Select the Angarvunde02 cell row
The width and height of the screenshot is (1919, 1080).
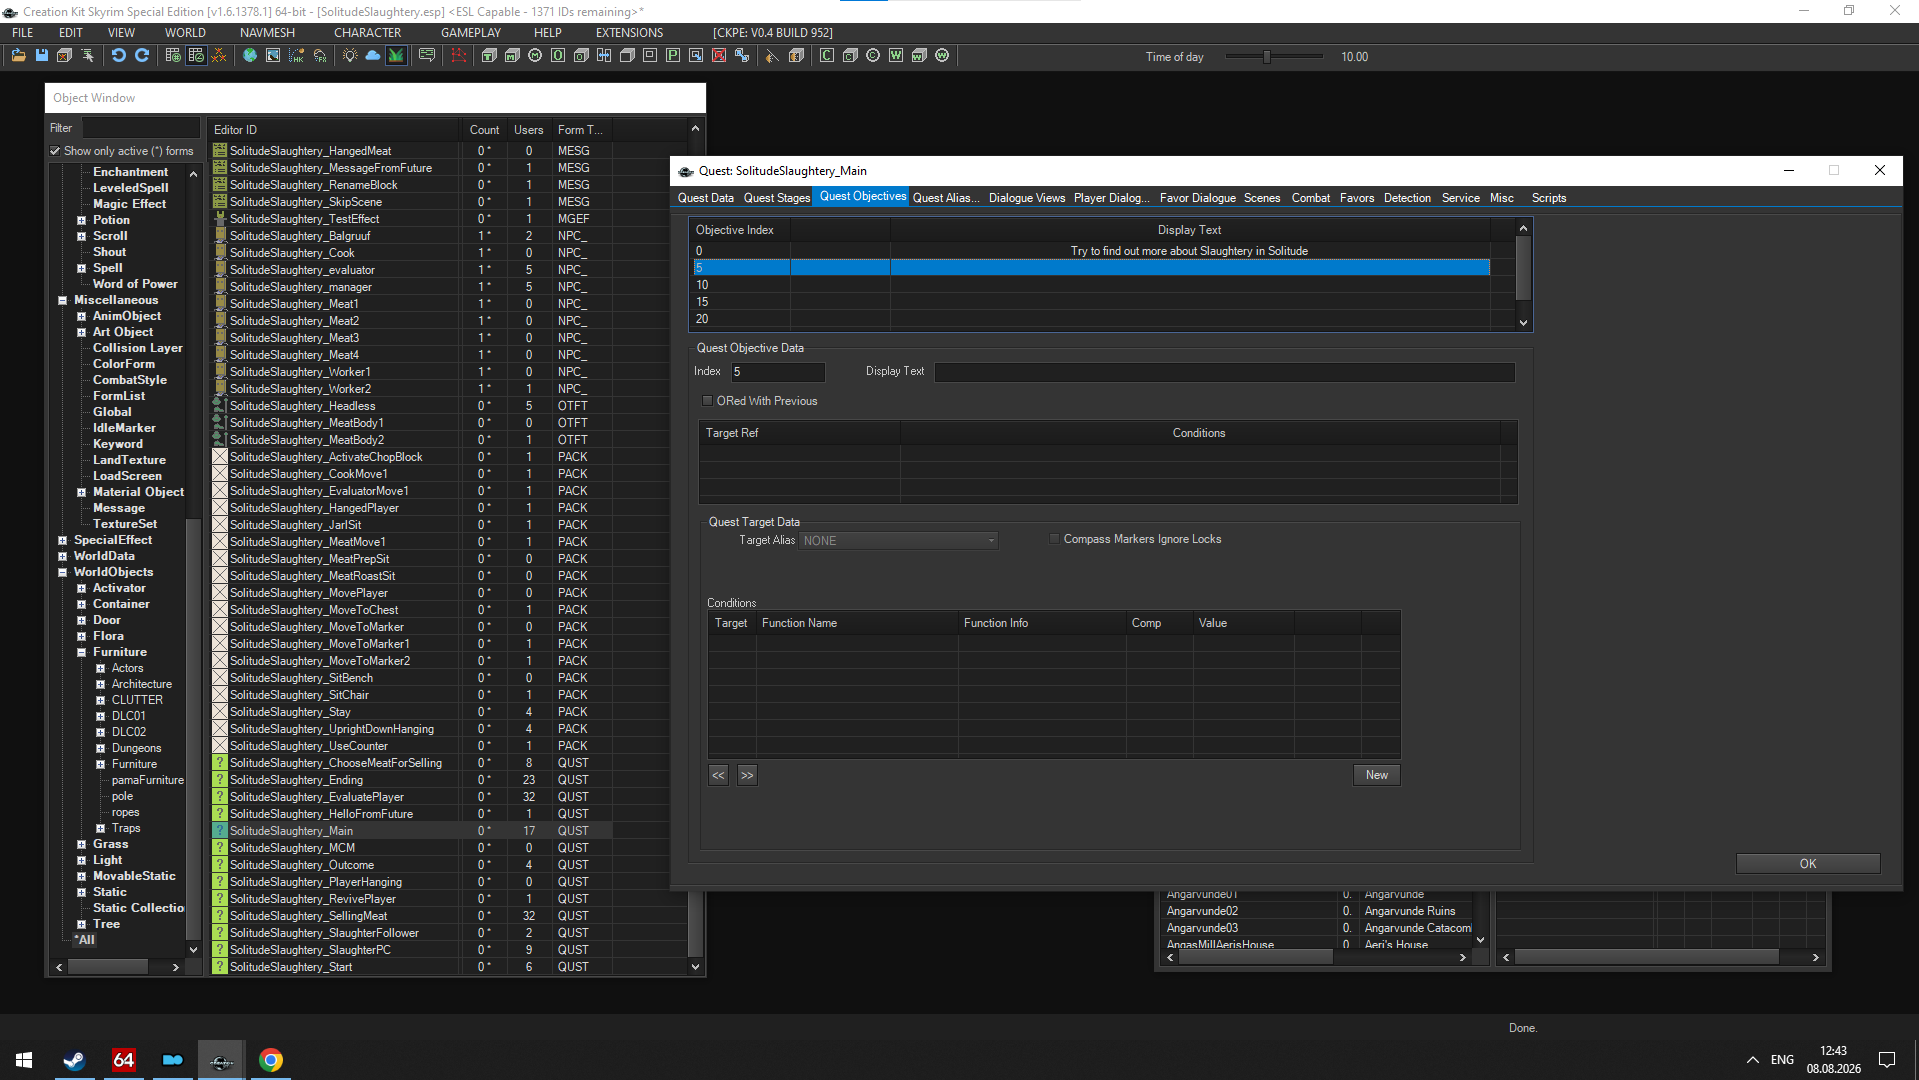pos(1318,911)
